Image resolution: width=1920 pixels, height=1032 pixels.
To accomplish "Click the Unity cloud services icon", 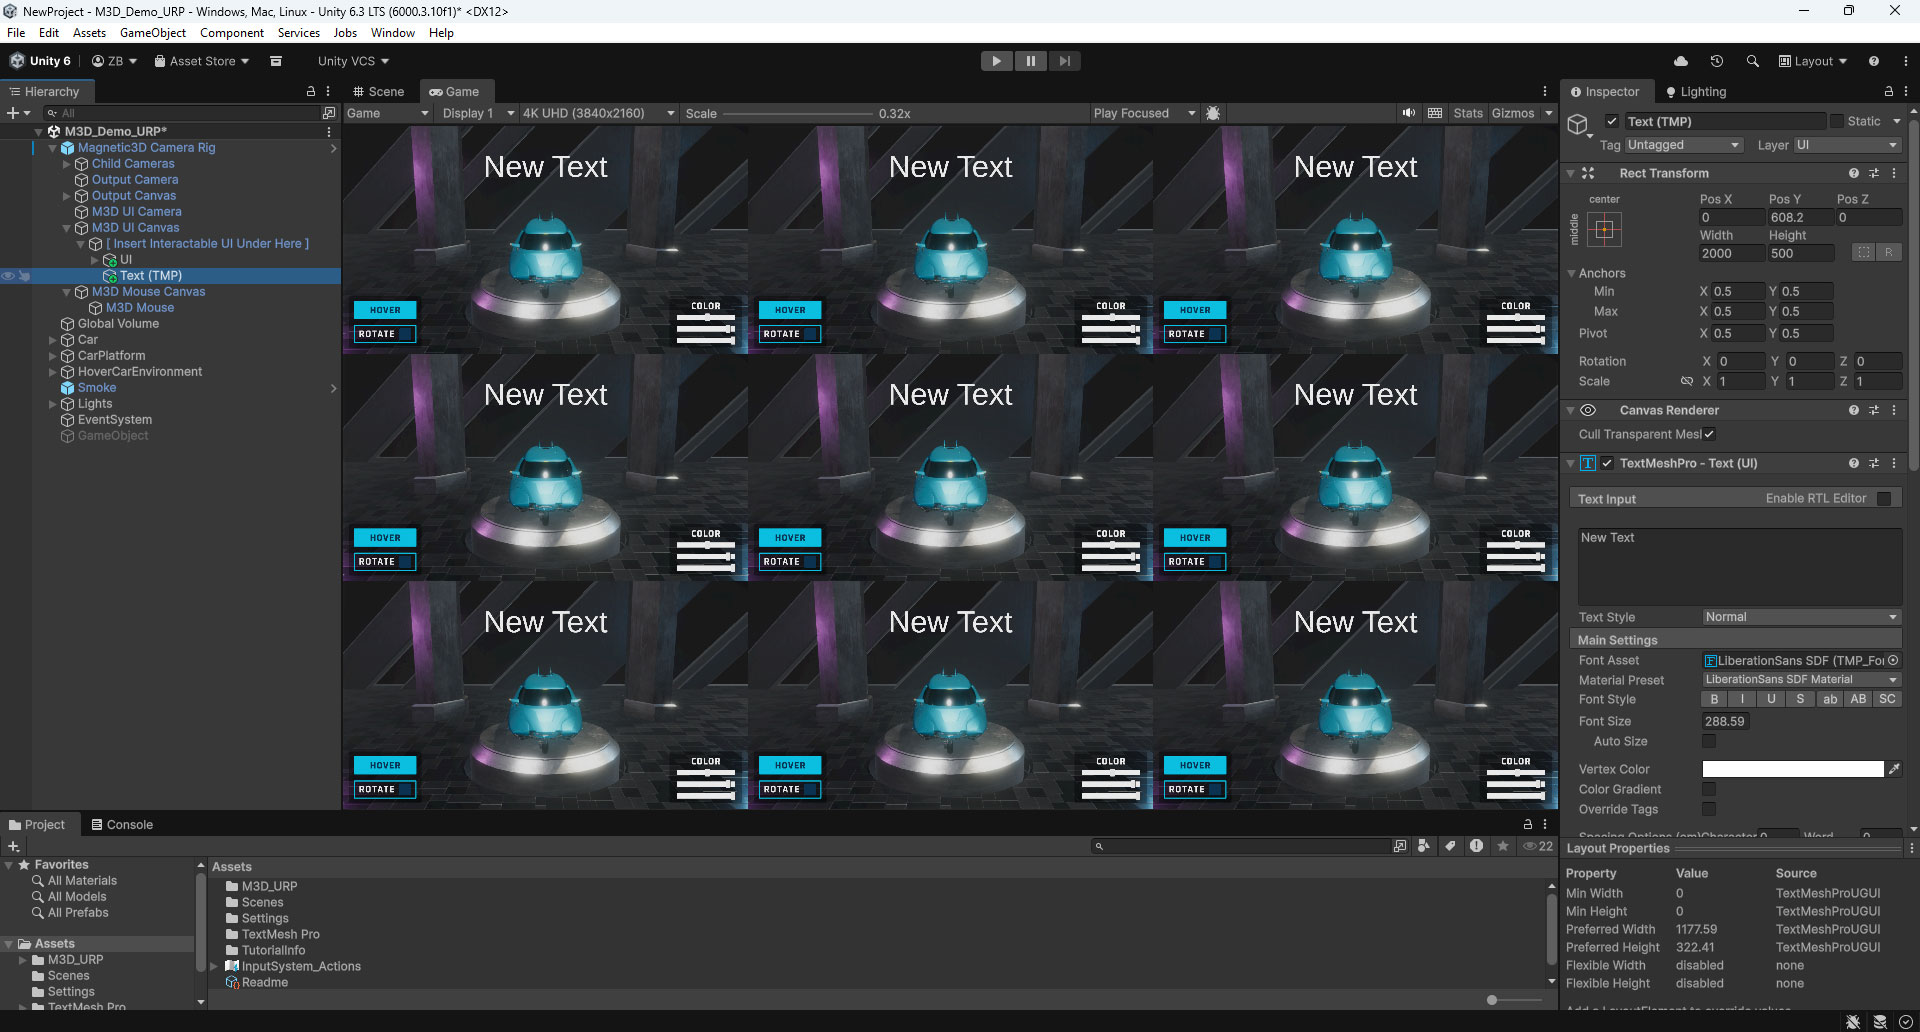I will coord(1681,61).
